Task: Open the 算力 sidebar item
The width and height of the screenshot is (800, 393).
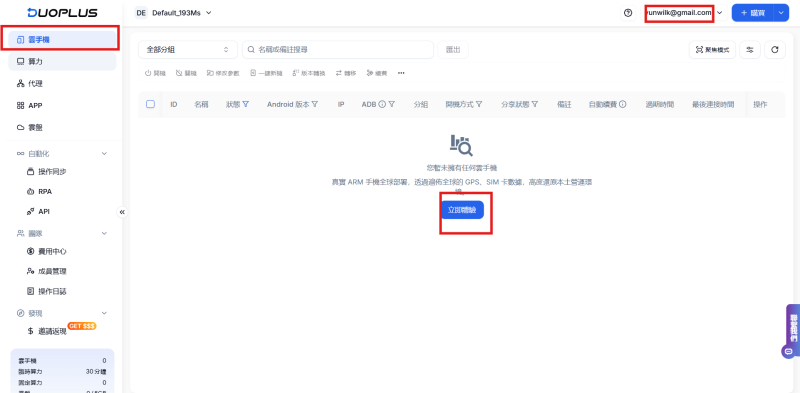Action: [62, 61]
